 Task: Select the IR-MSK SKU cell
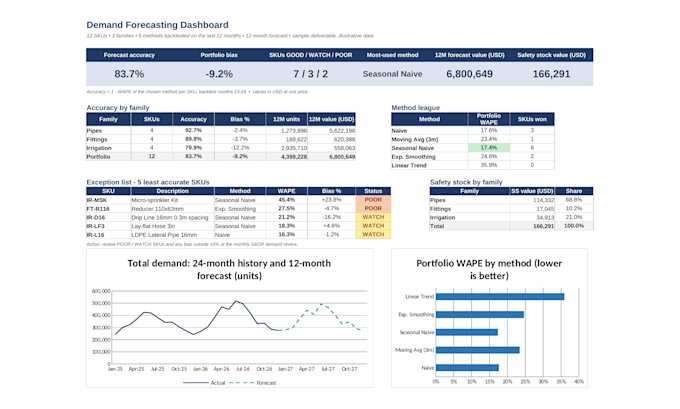[108, 200]
